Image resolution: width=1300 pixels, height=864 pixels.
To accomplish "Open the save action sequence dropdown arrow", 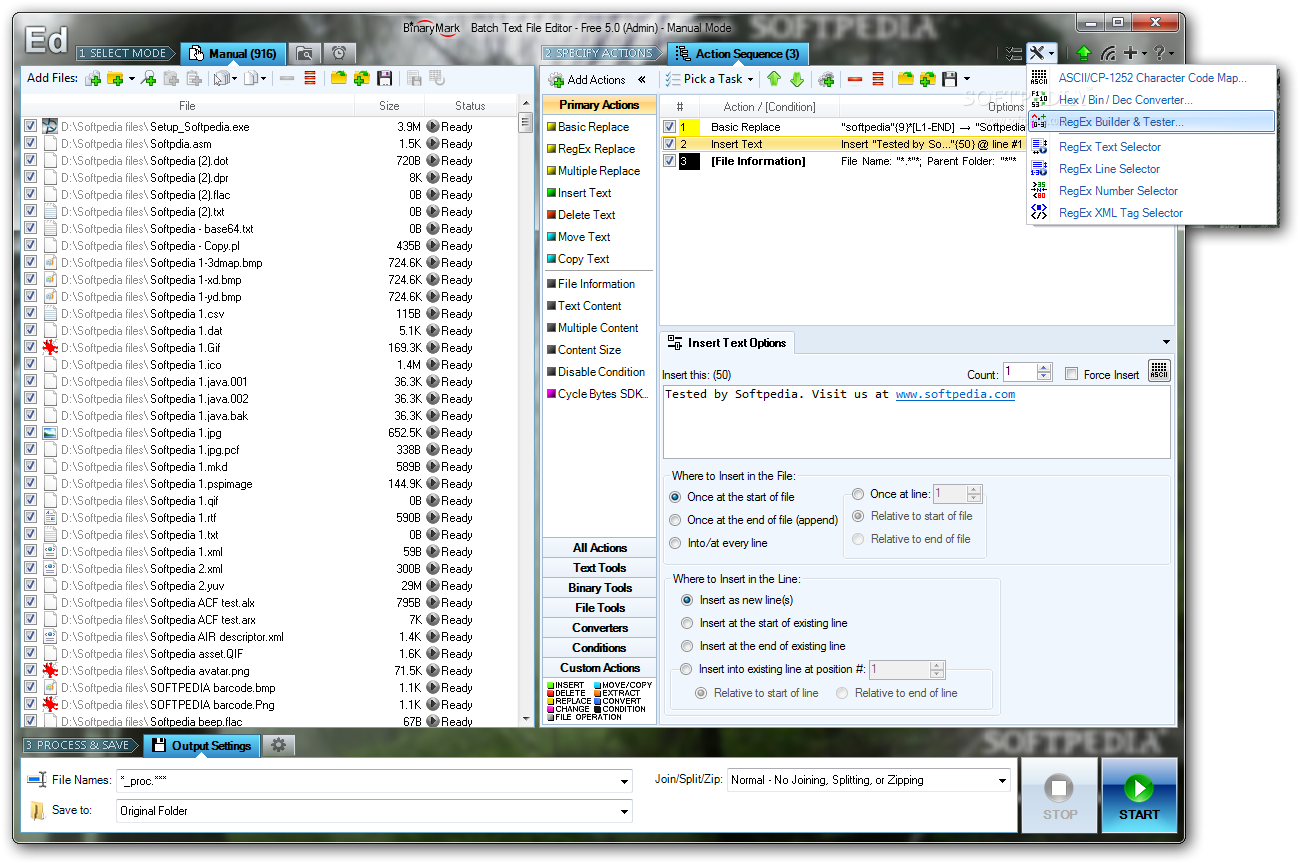I will [967, 79].
